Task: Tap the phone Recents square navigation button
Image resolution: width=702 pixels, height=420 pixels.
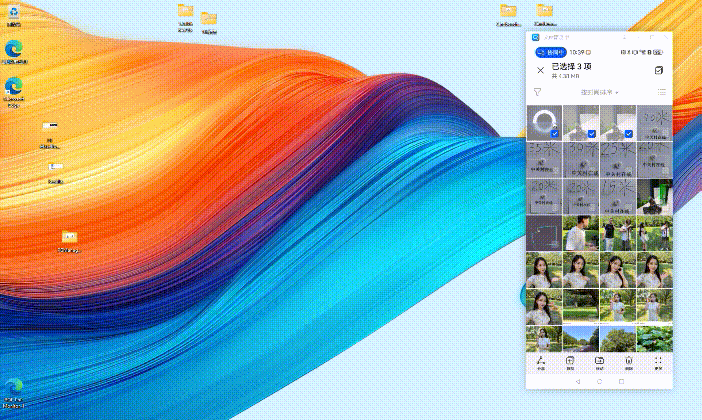Action: tap(621, 381)
